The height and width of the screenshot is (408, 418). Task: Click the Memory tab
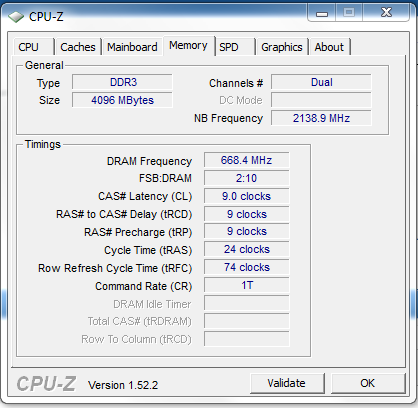[x=188, y=45]
